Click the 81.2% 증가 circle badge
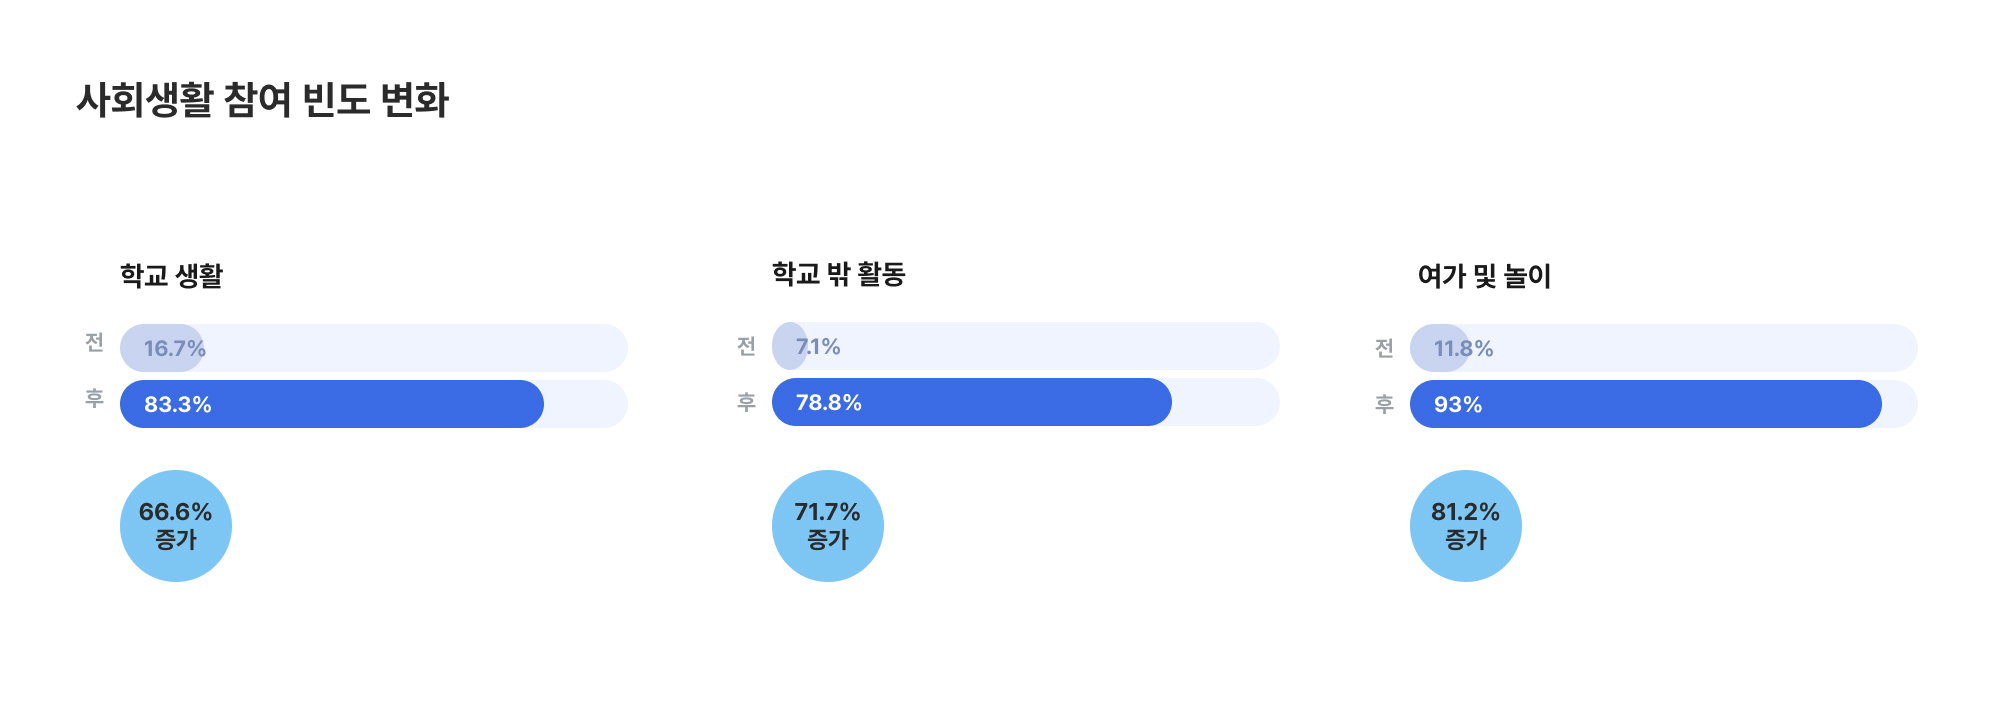The height and width of the screenshot is (716, 2000). point(1466,526)
